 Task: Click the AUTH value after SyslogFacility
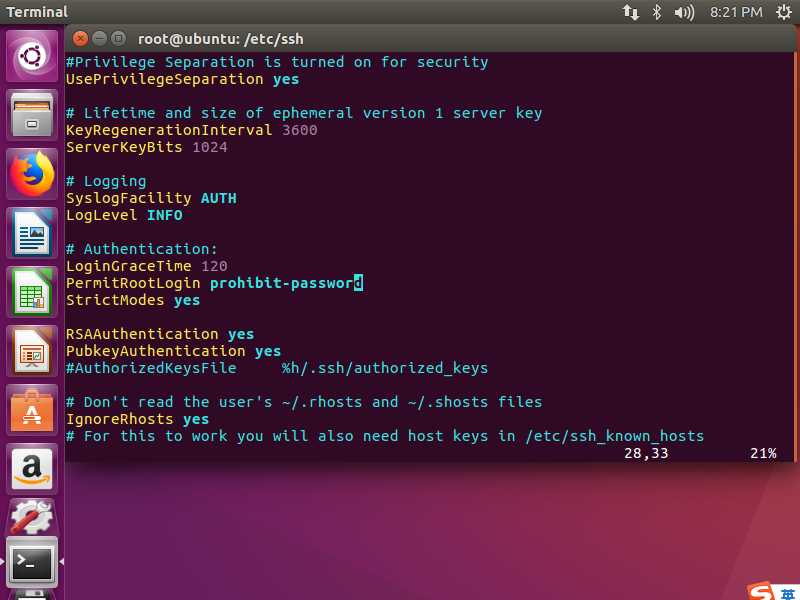tap(218, 198)
